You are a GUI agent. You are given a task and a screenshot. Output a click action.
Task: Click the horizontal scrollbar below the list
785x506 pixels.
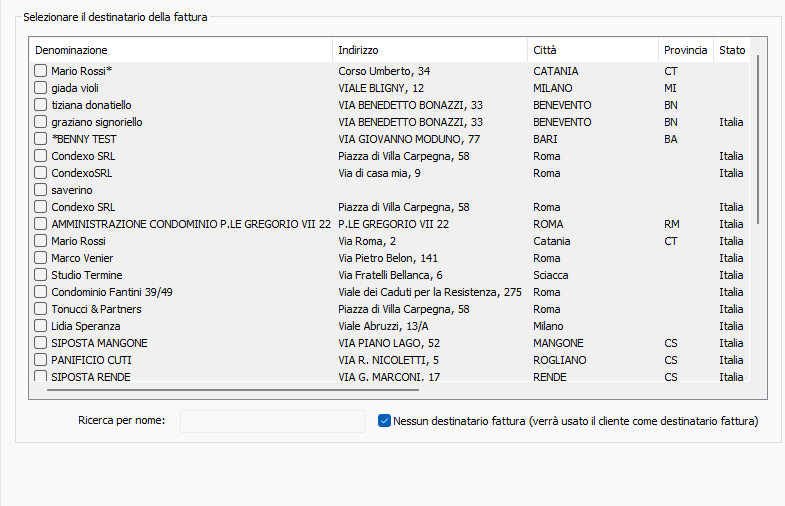tap(225, 391)
